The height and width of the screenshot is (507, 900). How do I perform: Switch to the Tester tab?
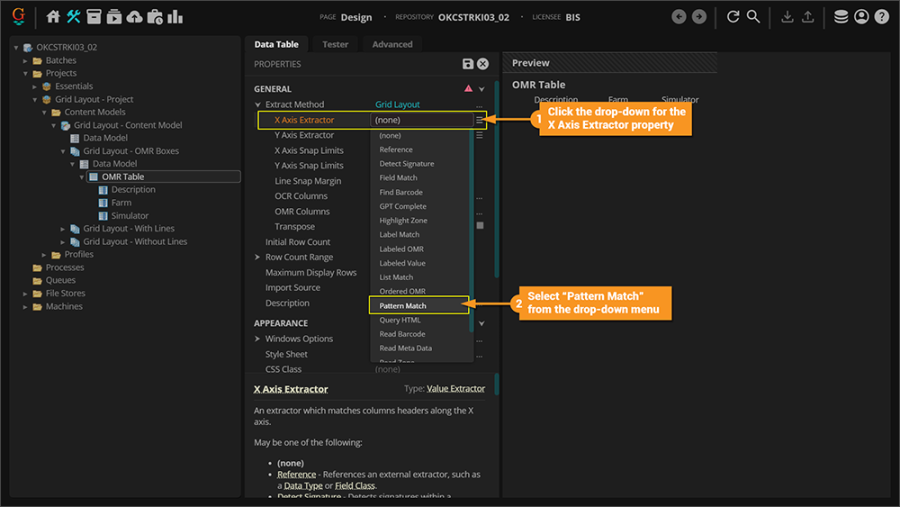click(x=335, y=44)
